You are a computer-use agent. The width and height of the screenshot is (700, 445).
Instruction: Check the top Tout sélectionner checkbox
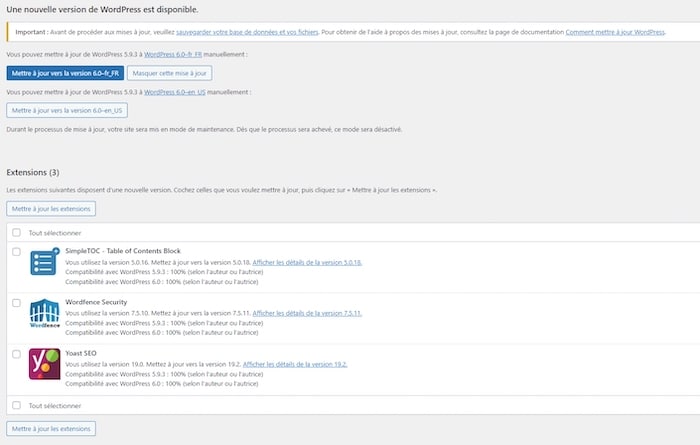[17, 233]
